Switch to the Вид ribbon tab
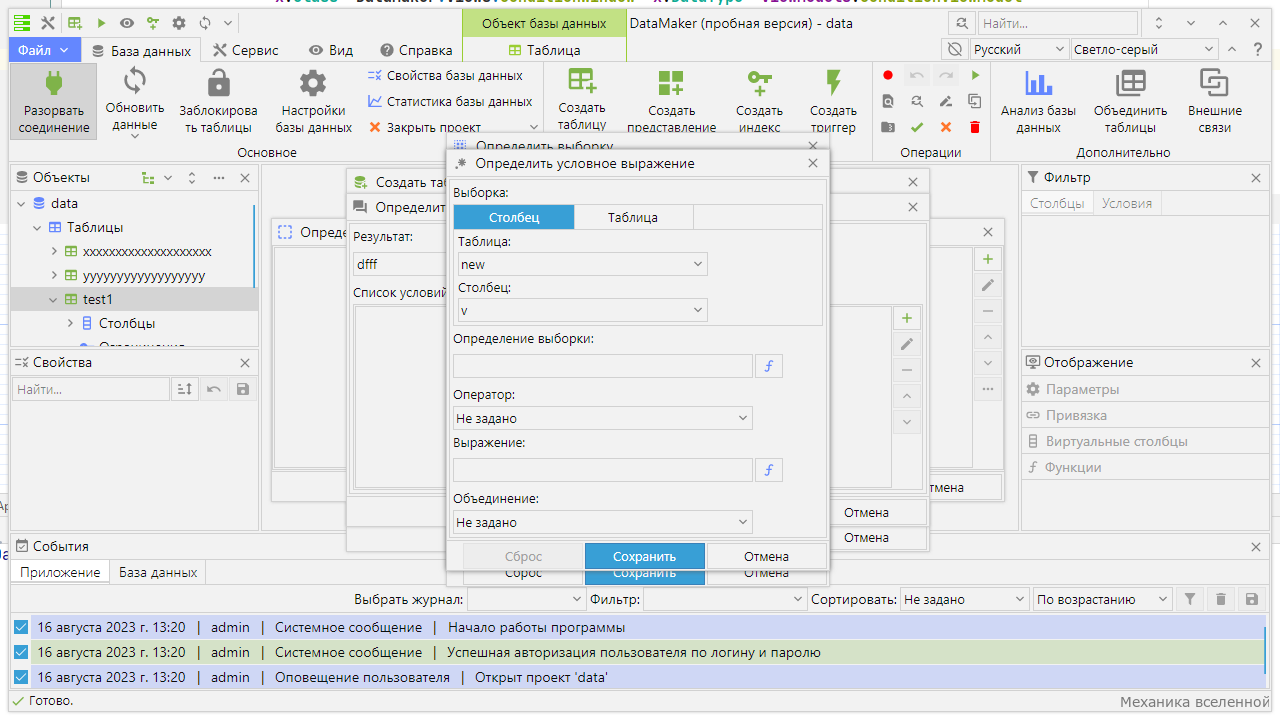This screenshot has height=720, width=1280. tap(331, 49)
